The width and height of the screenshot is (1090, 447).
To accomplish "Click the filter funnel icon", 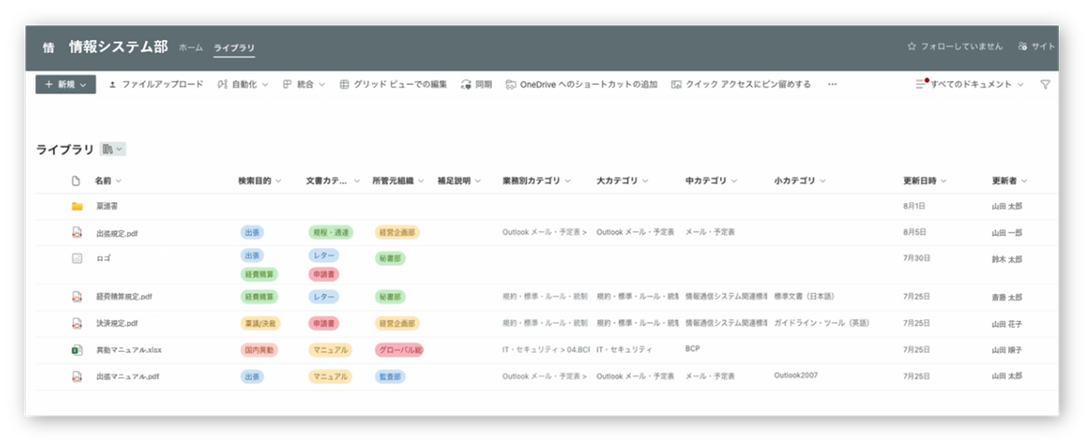I will (x=1045, y=85).
